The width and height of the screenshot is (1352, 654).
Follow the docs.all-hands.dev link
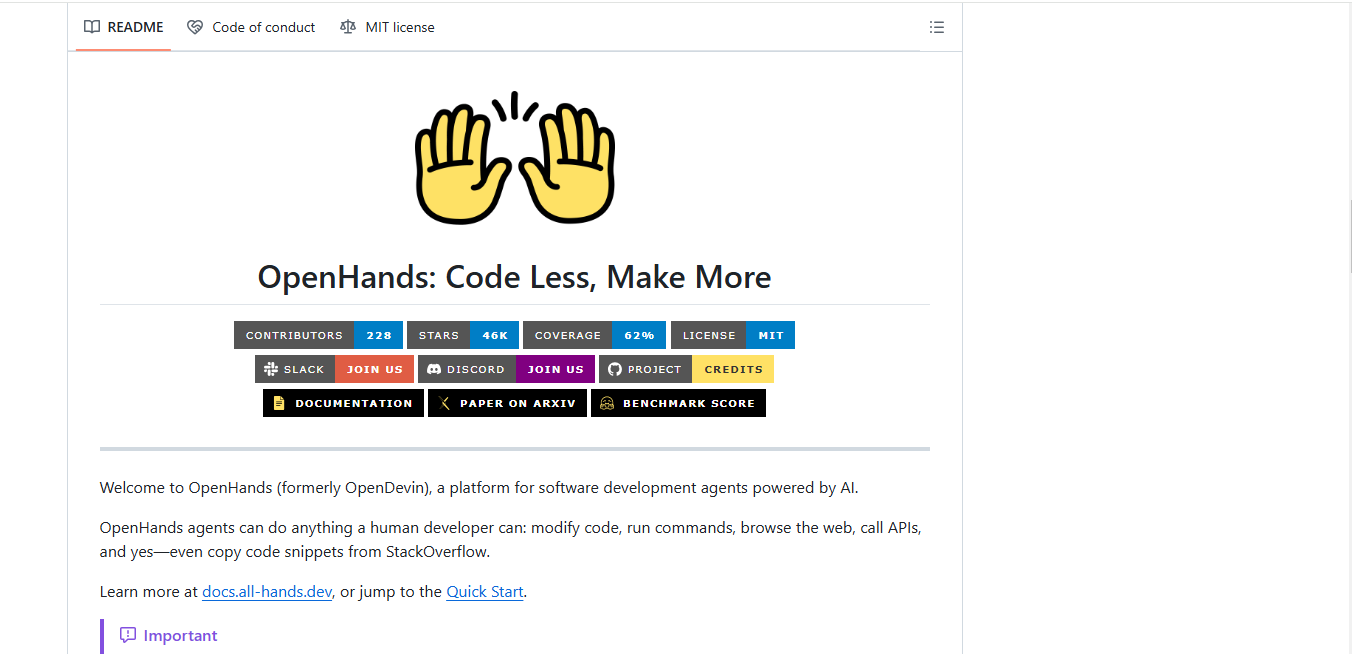coord(267,591)
